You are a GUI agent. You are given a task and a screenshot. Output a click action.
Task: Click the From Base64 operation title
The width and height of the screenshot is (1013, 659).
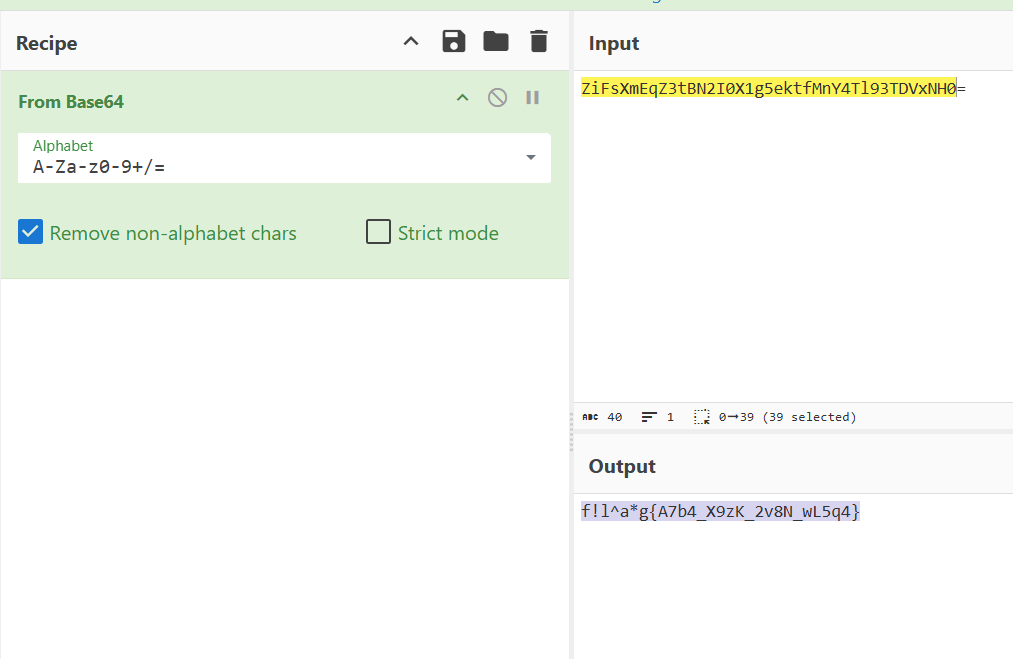[71, 102]
